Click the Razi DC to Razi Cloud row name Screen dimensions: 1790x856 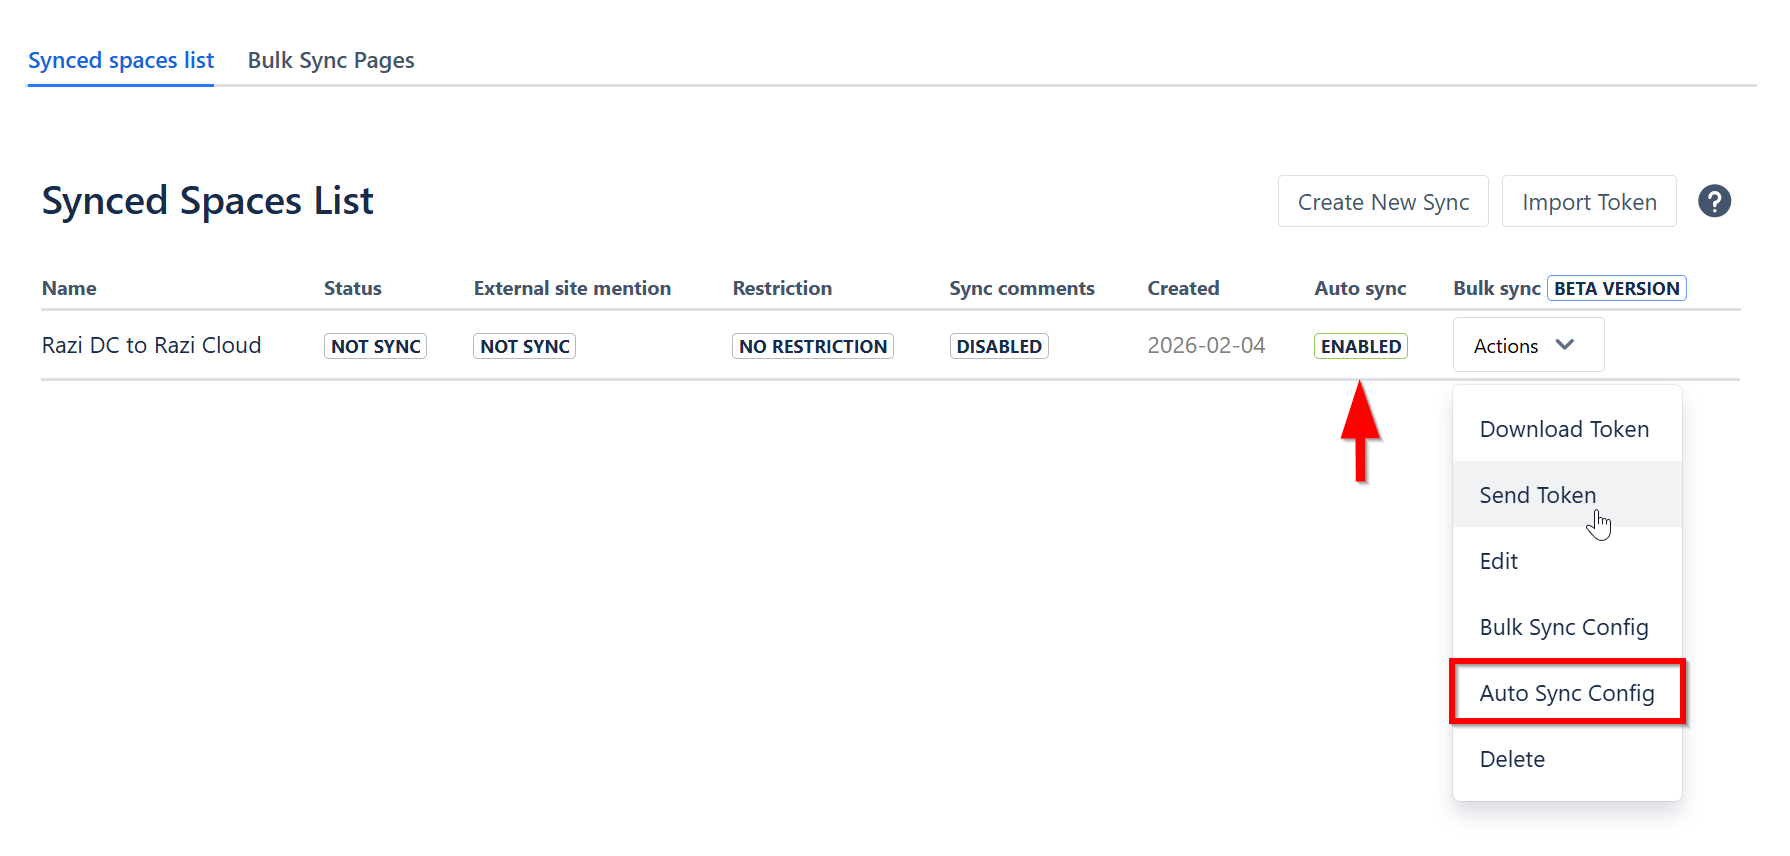(151, 345)
